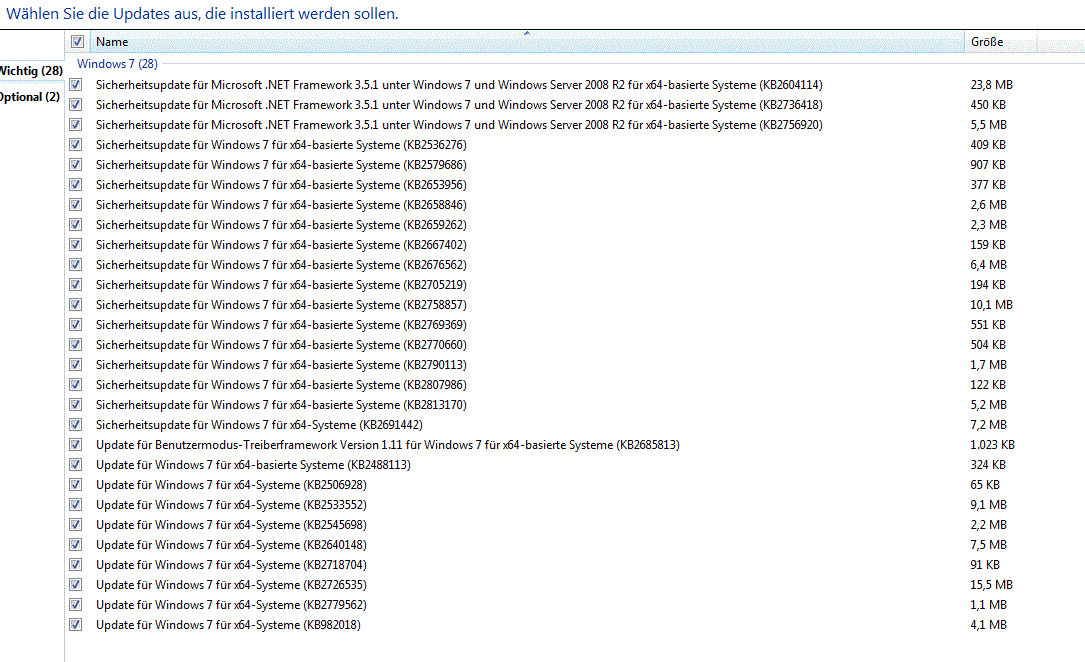1085x662 pixels.
Task: Select Update KB2488113 row text
Action: pyautogui.click(x=253, y=465)
